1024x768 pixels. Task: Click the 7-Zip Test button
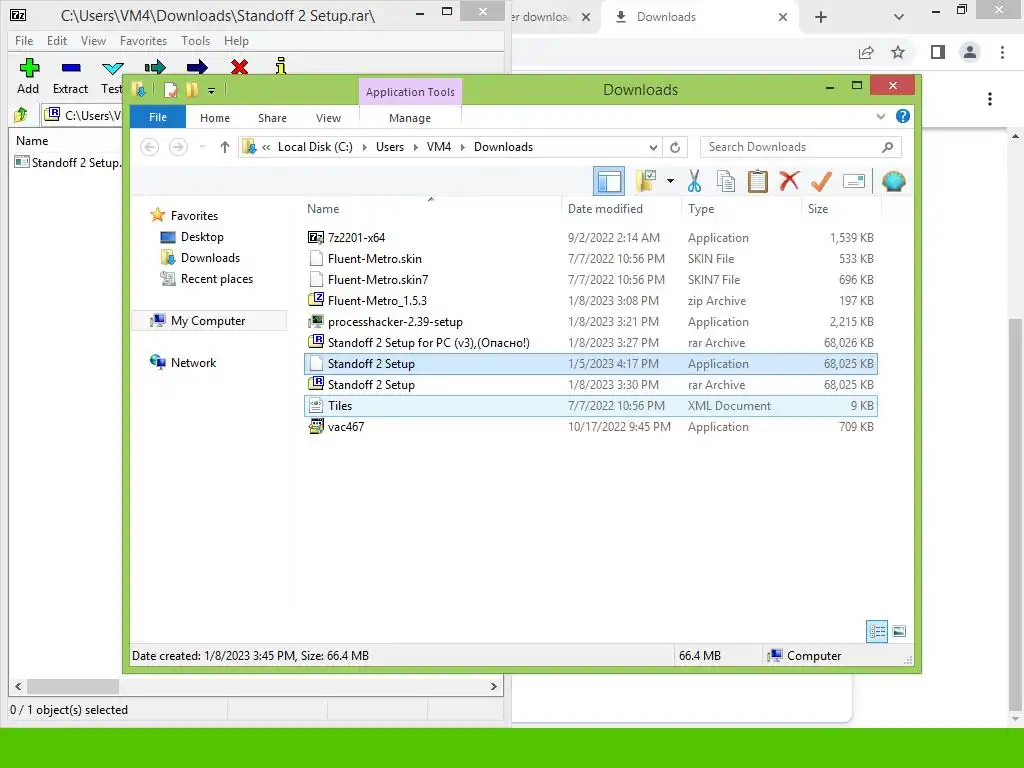click(x=112, y=76)
